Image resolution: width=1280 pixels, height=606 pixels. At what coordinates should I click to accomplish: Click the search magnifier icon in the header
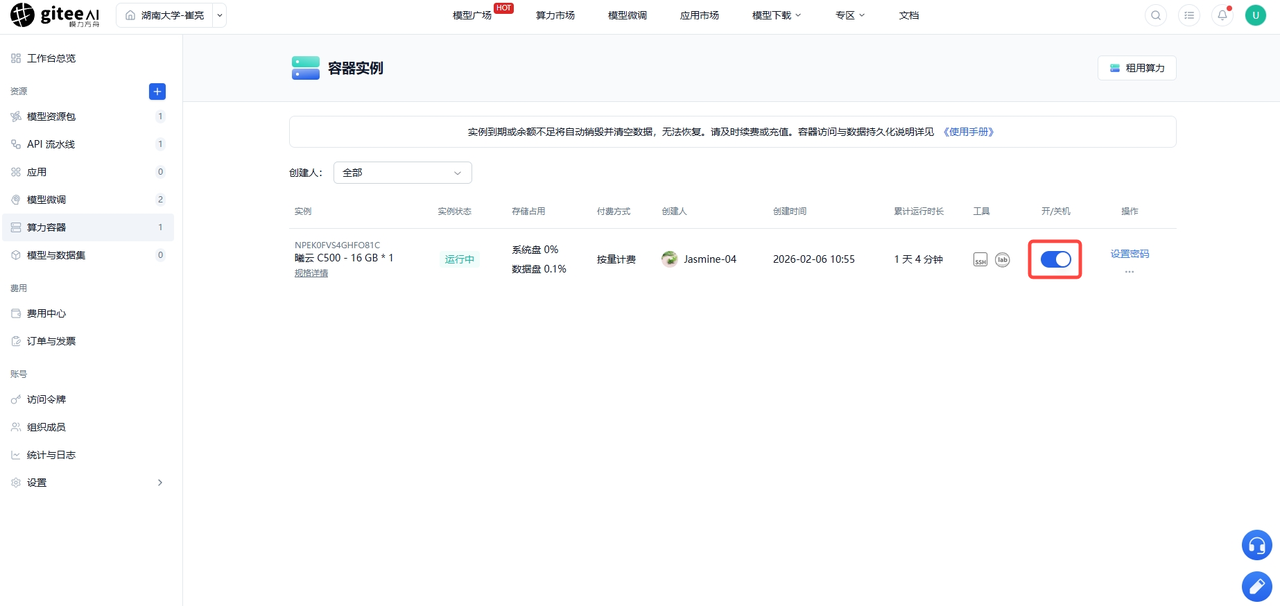(1156, 16)
